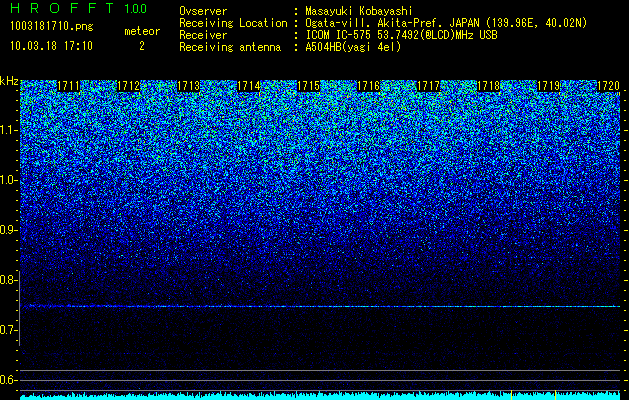Click the Receiving Location field label
The height and width of the screenshot is (400, 629).
[233, 23]
